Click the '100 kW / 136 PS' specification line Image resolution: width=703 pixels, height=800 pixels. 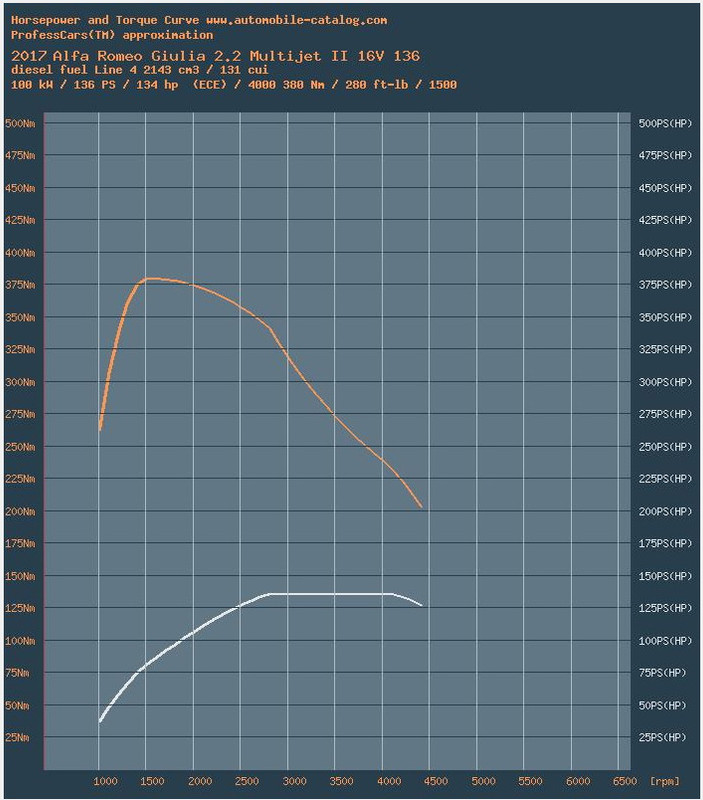[x=234, y=85]
